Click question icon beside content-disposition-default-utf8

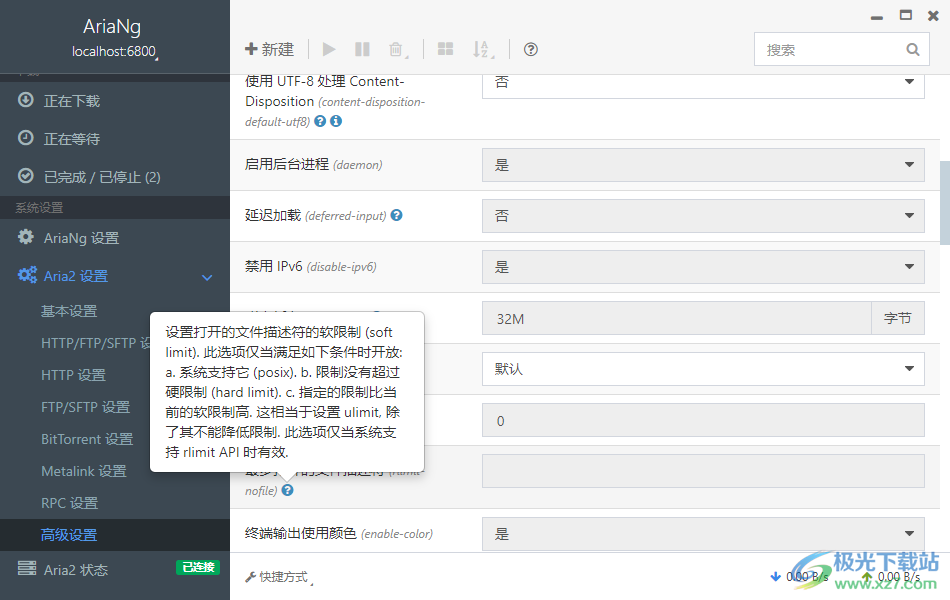pyautogui.click(x=321, y=121)
